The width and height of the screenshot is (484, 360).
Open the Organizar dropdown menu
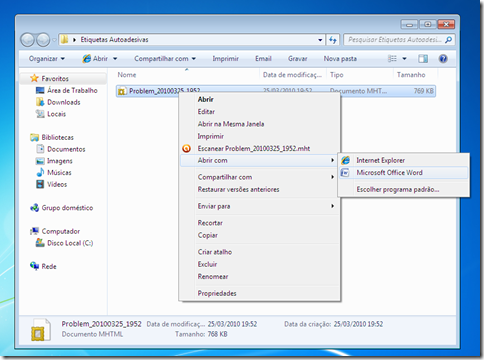click(x=46, y=59)
